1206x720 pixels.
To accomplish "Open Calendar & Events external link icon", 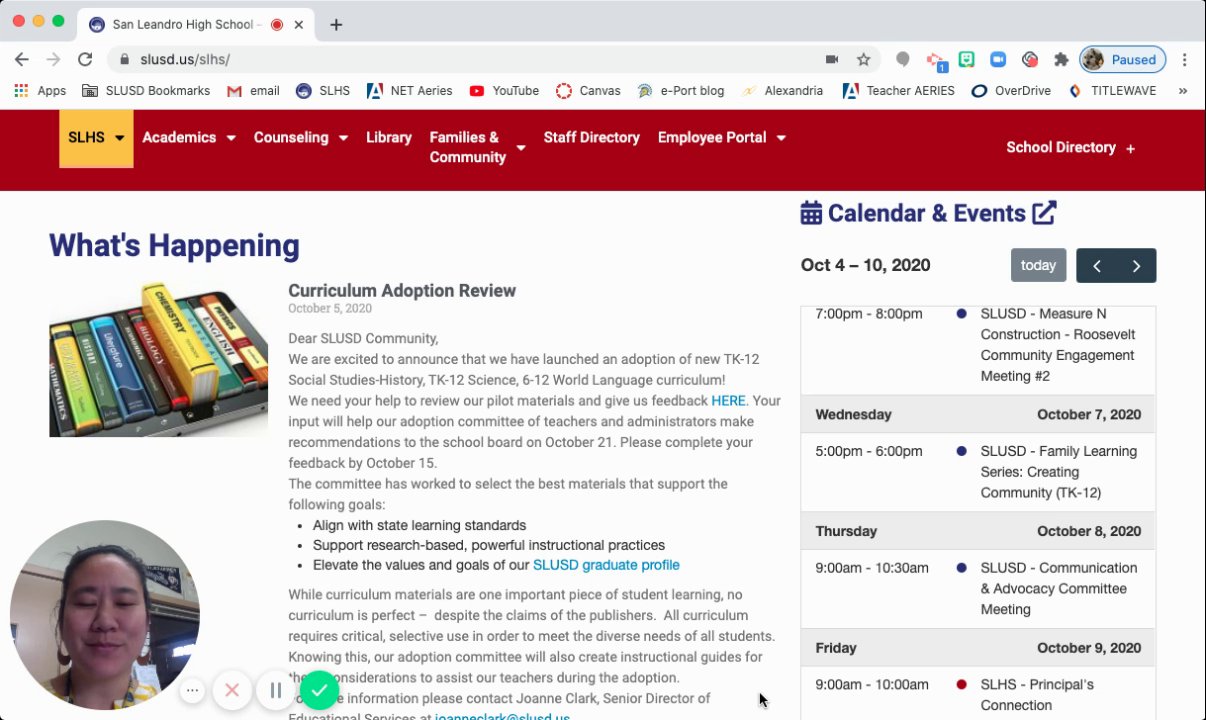I will [1044, 213].
